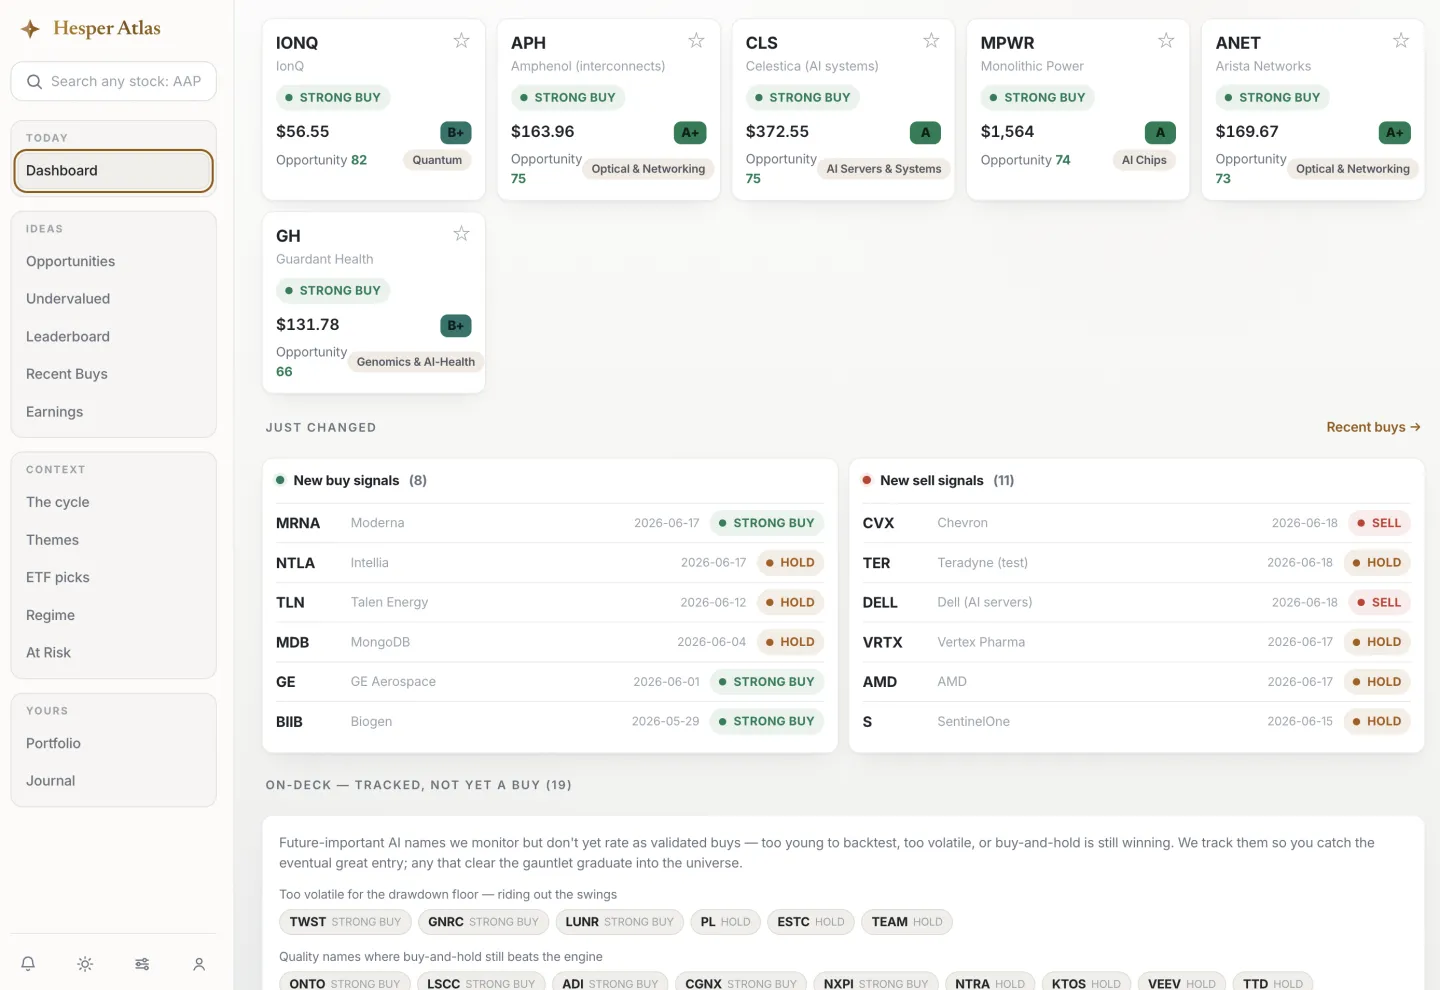Open user profile icon
1440x990 pixels.
pyautogui.click(x=199, y=964)
